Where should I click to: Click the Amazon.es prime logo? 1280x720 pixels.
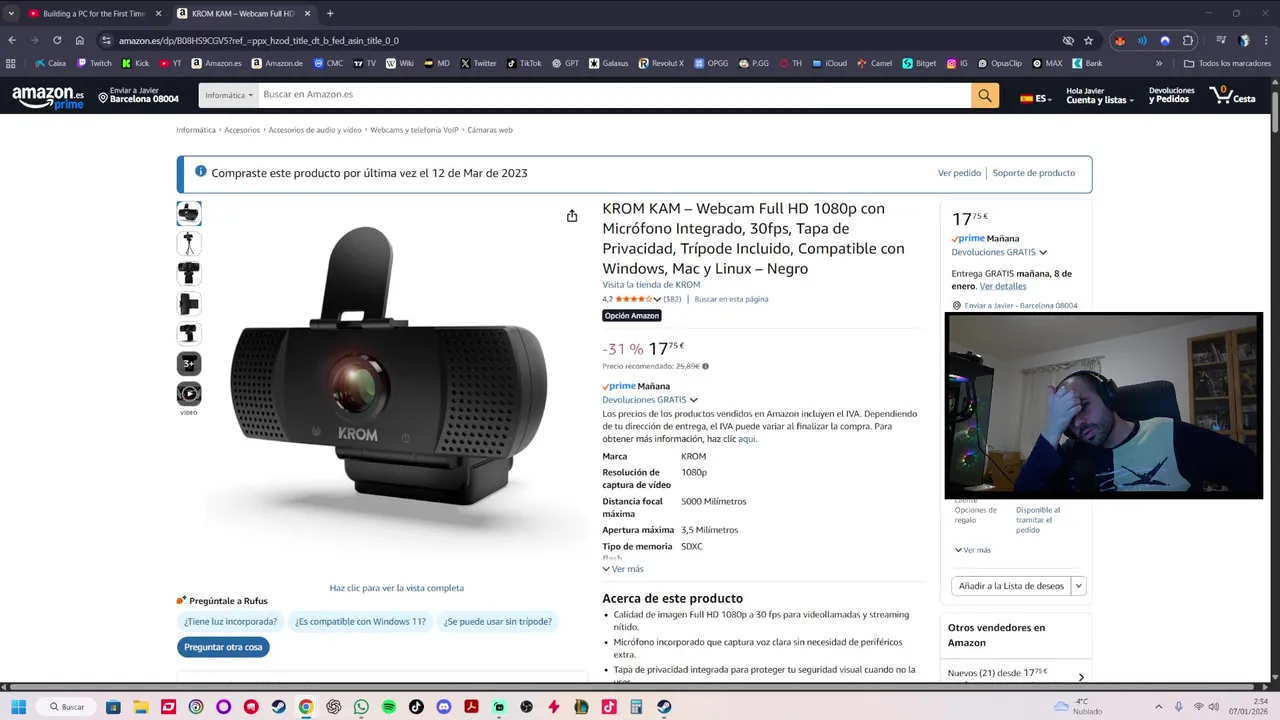48,97
